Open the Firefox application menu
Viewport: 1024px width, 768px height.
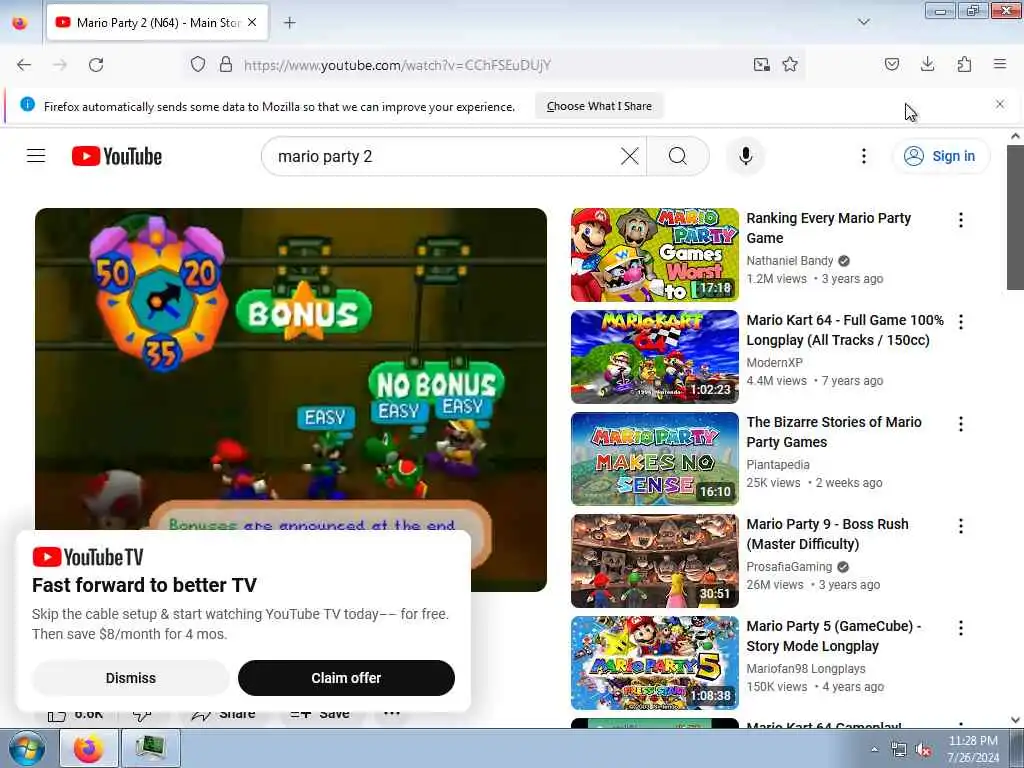coord(1000,64)
